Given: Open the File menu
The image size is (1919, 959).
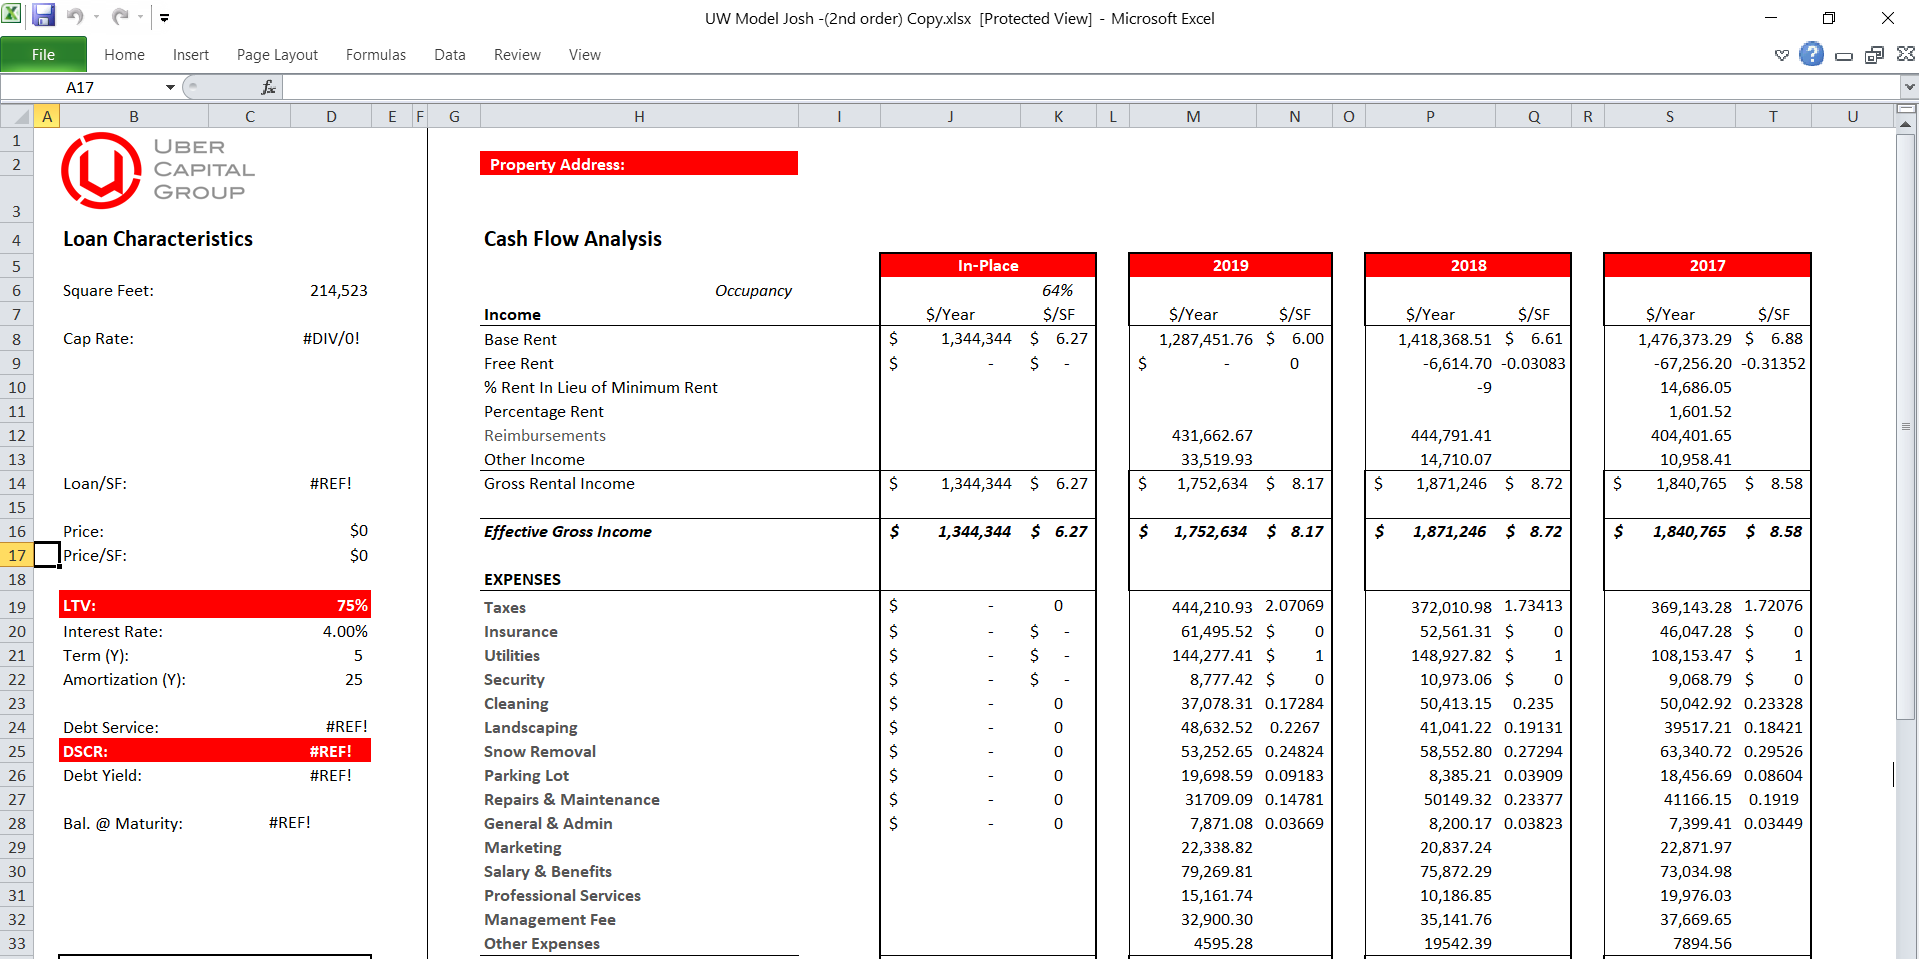Looking at the screenshot, I should click(44, 54).
